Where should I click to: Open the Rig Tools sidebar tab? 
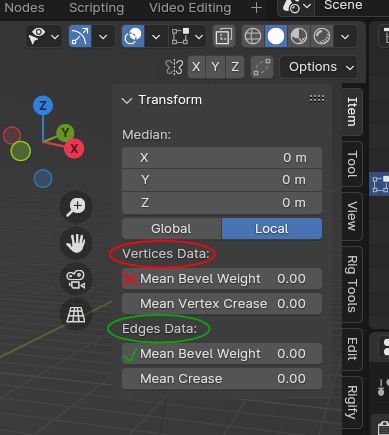[x=352, y=284]
